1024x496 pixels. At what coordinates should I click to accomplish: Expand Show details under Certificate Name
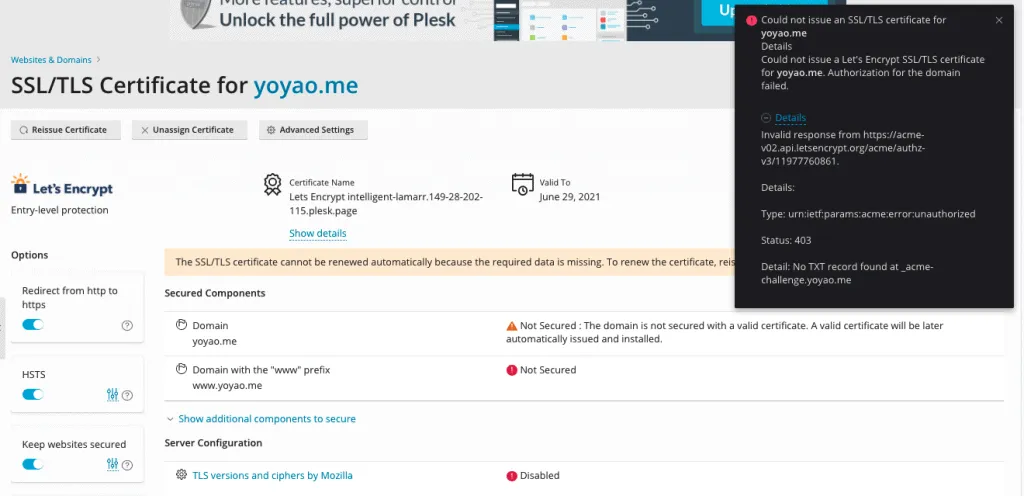[x=317, y=234]
